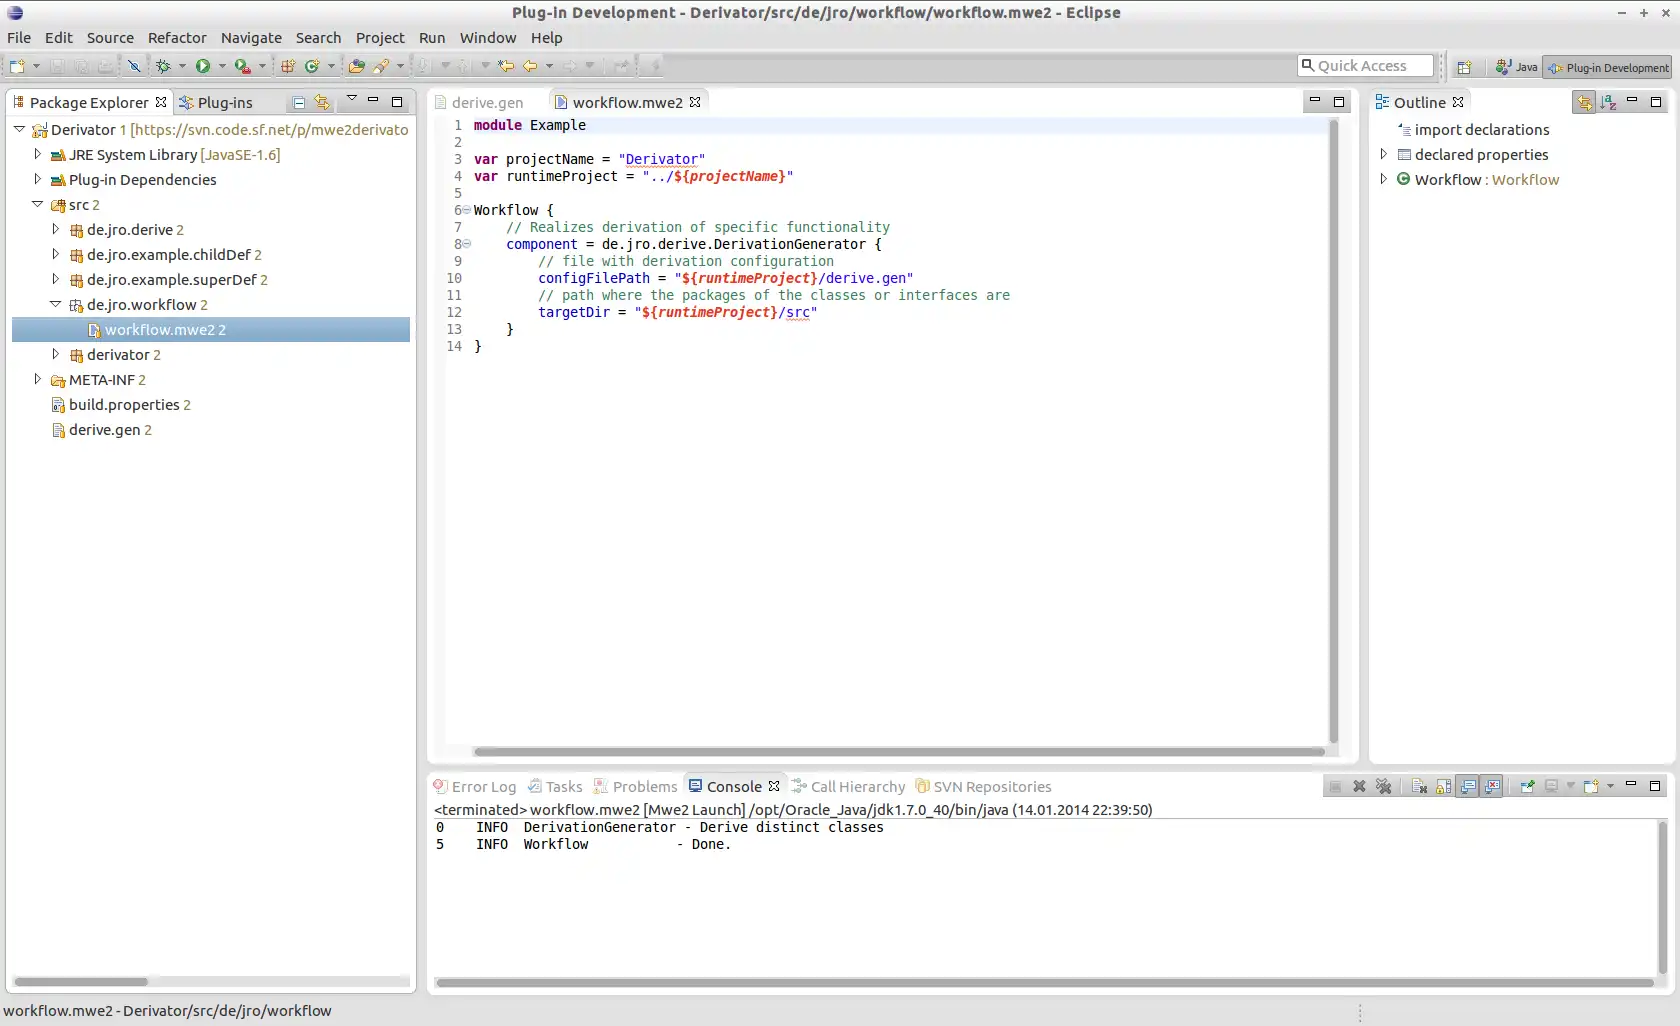Click the New Java Package icon
Viewport: 1680px width, 1026px height.
point(288,66)
